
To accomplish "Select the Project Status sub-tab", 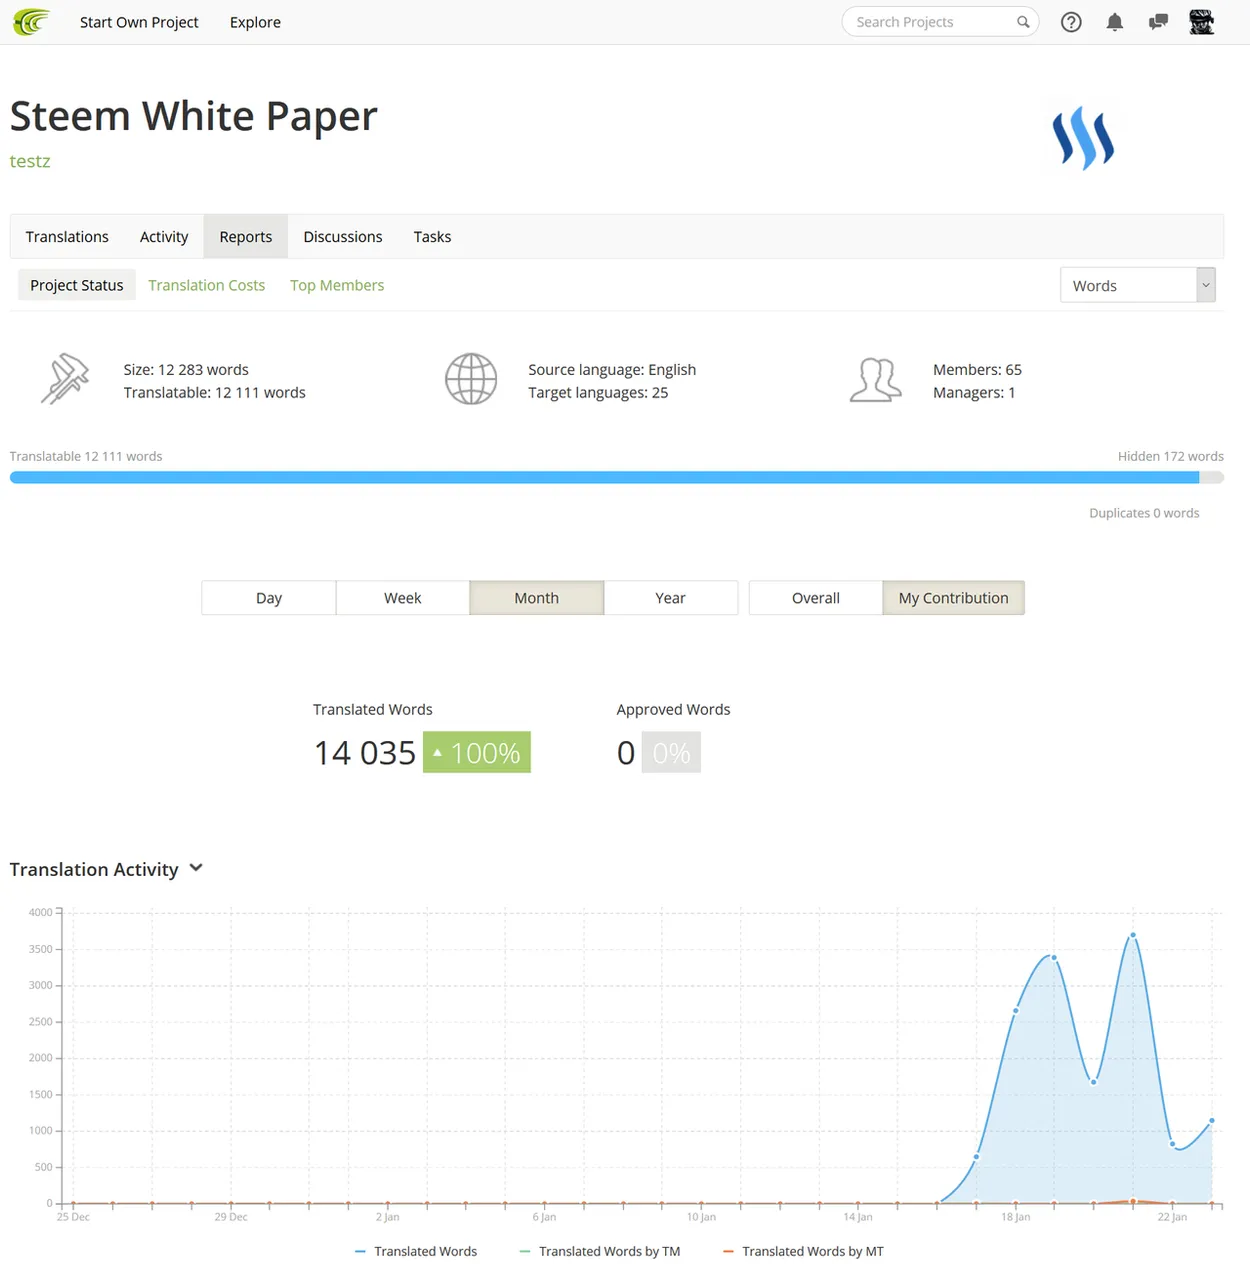I will [x=77, y=285].
